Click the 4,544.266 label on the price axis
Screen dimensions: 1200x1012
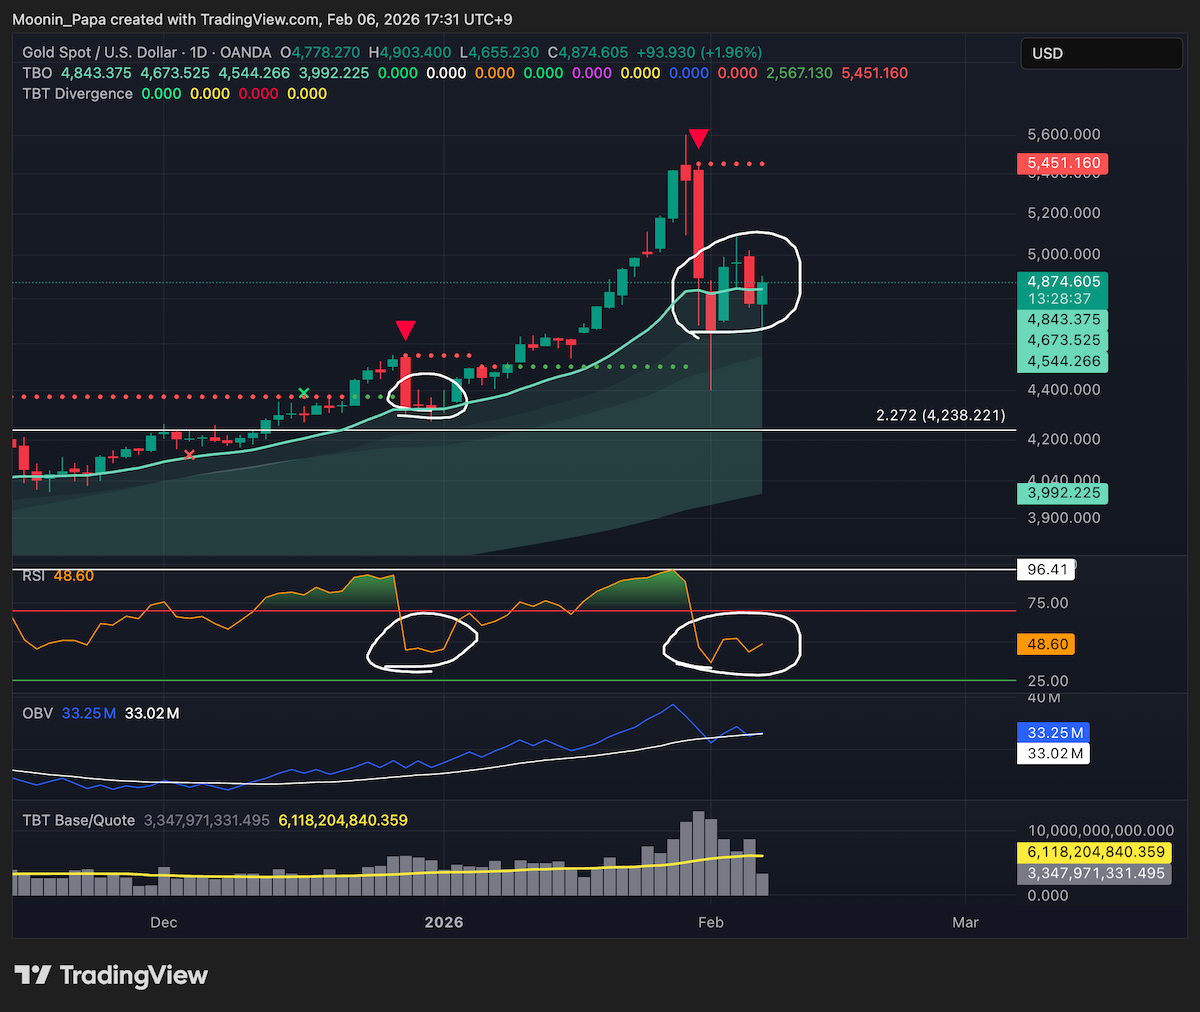click(1062, 361)
